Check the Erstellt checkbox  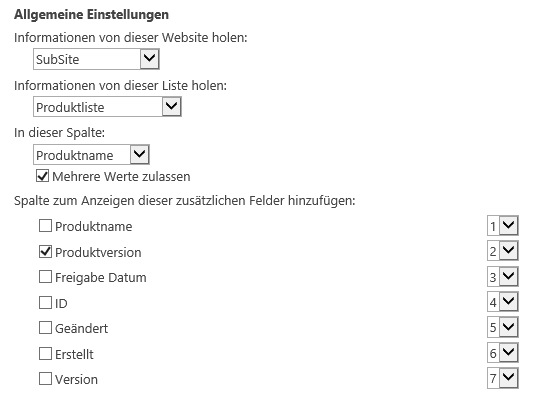tap(45, 353)
